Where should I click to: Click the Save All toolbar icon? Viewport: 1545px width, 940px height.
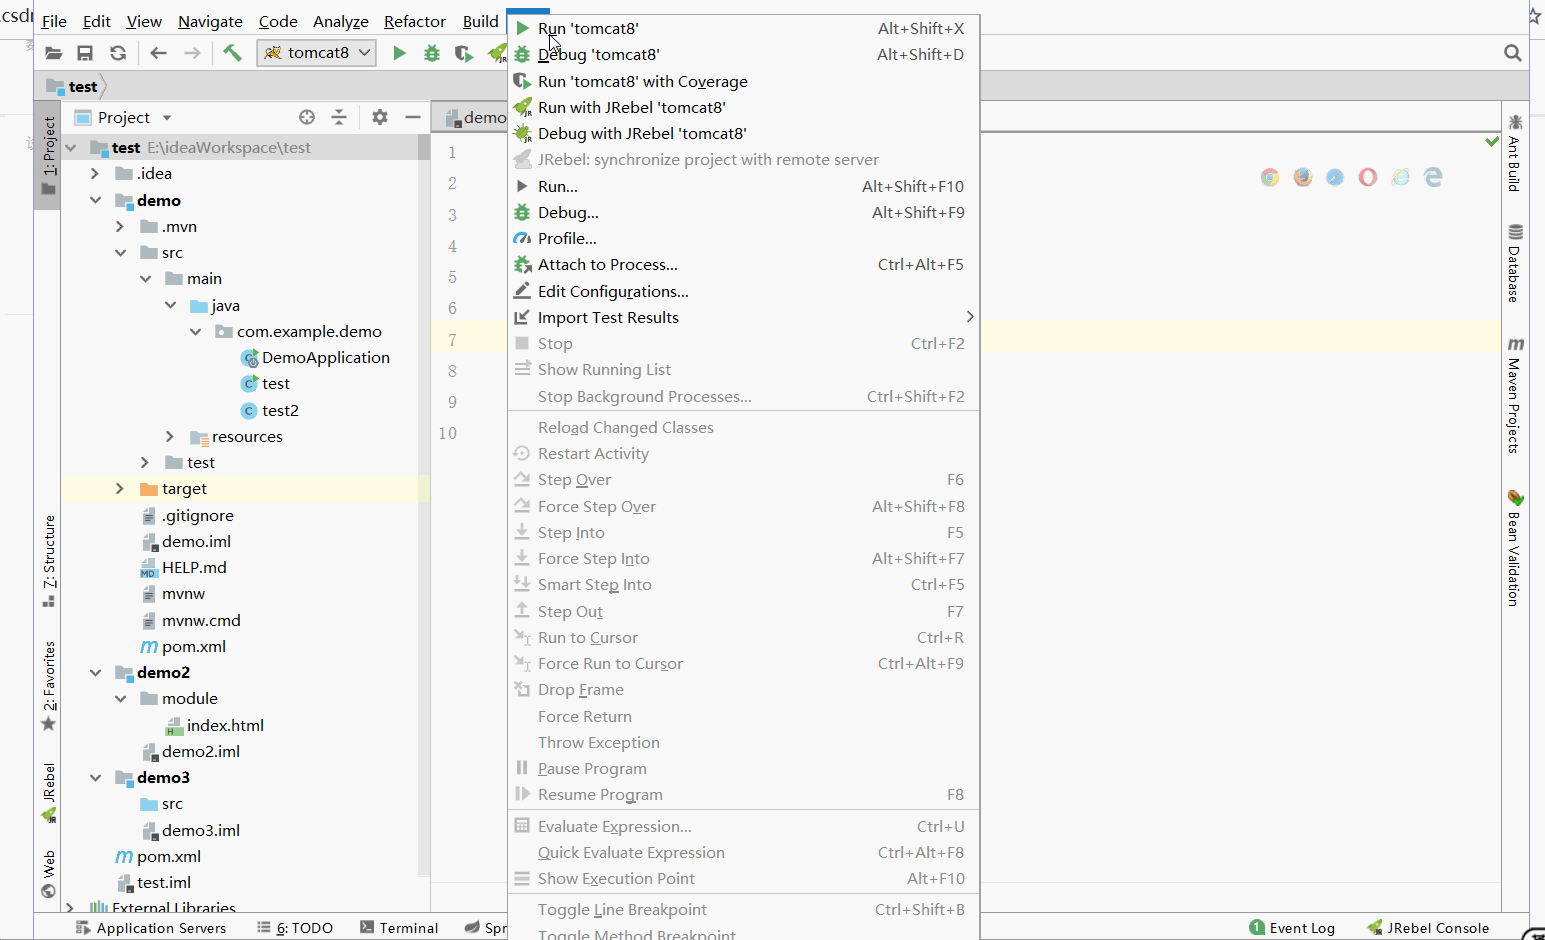[85, 53]
